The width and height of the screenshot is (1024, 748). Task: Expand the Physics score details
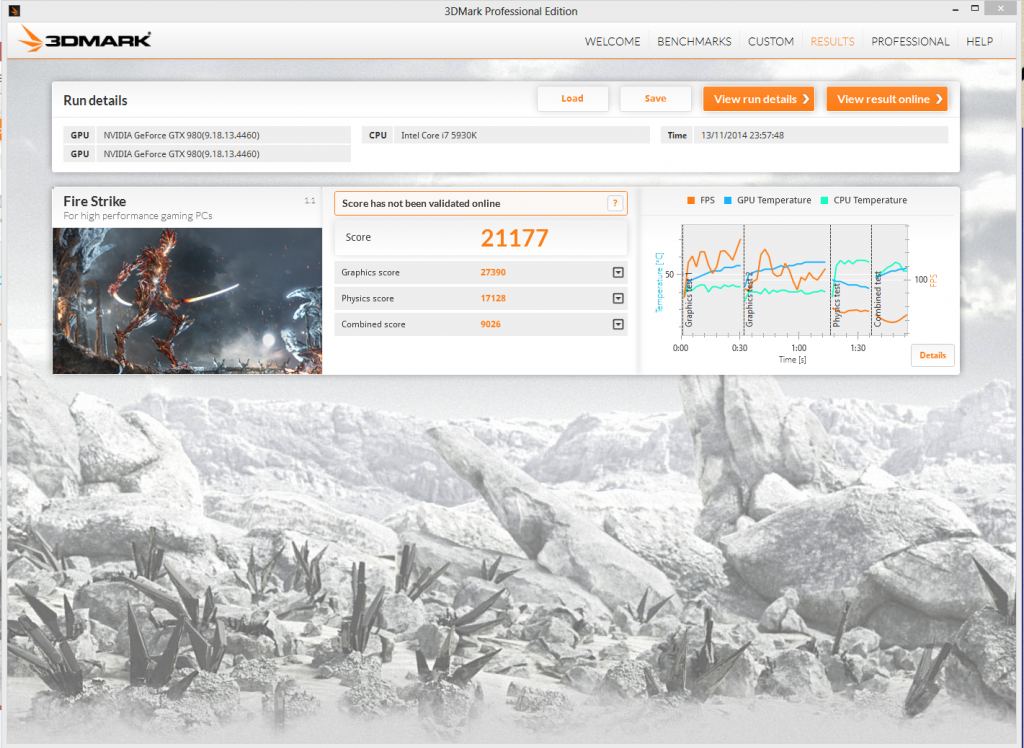[x=618, y=299]
